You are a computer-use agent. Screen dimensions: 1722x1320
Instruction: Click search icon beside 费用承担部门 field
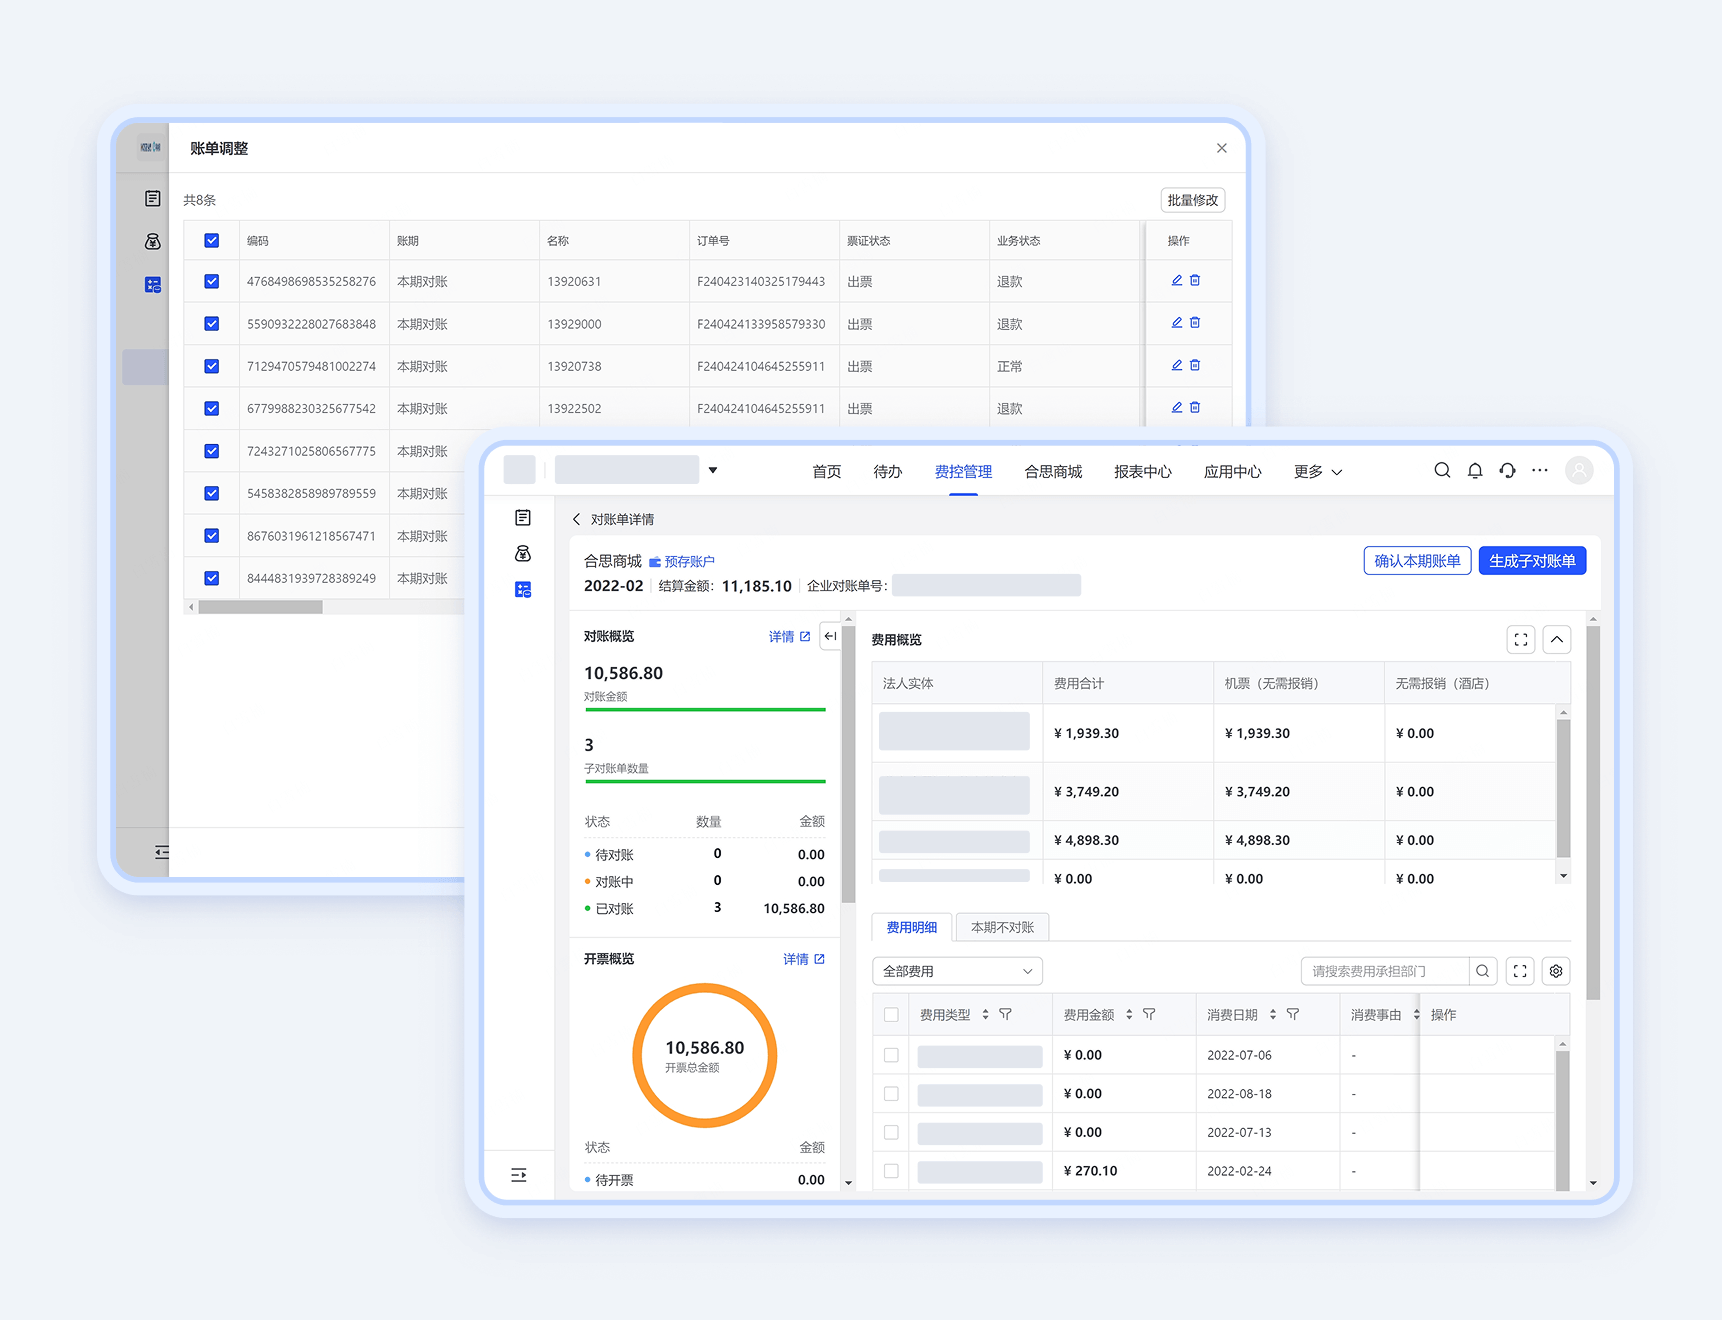(1483, 971)
